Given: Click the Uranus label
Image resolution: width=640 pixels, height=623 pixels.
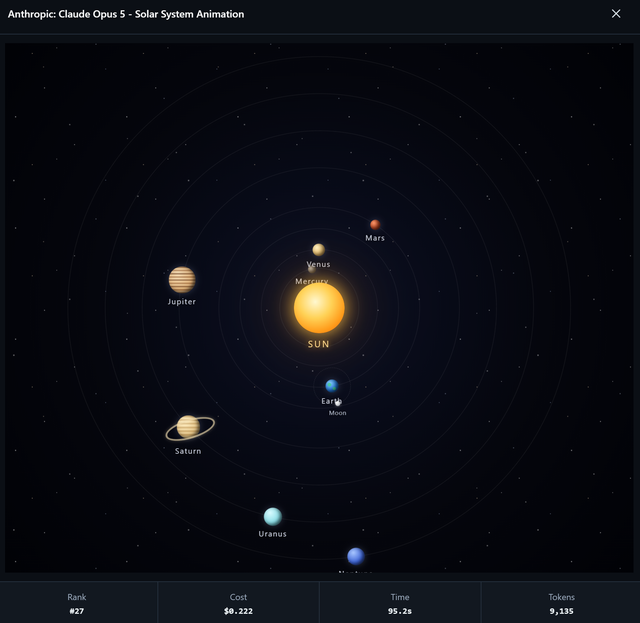Looking at the screenshot, I should [273, 534].
